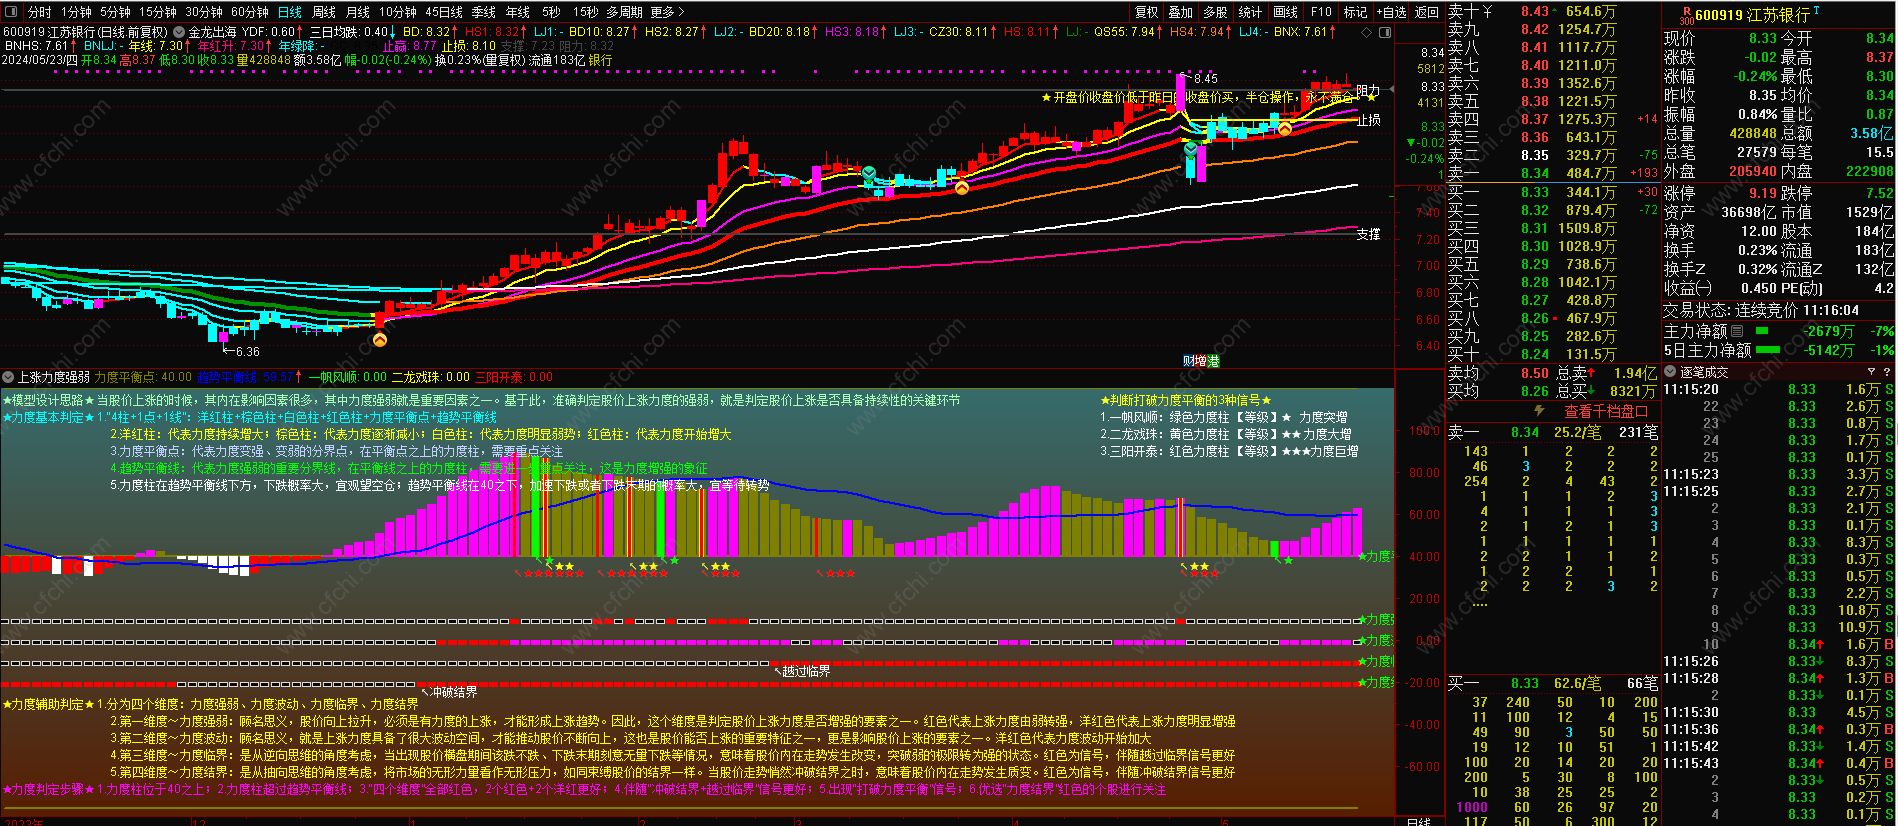Click the 叠加 overlay button
The height and width of the screenshot is (826, 1898).
click(x=1181, y=12)
